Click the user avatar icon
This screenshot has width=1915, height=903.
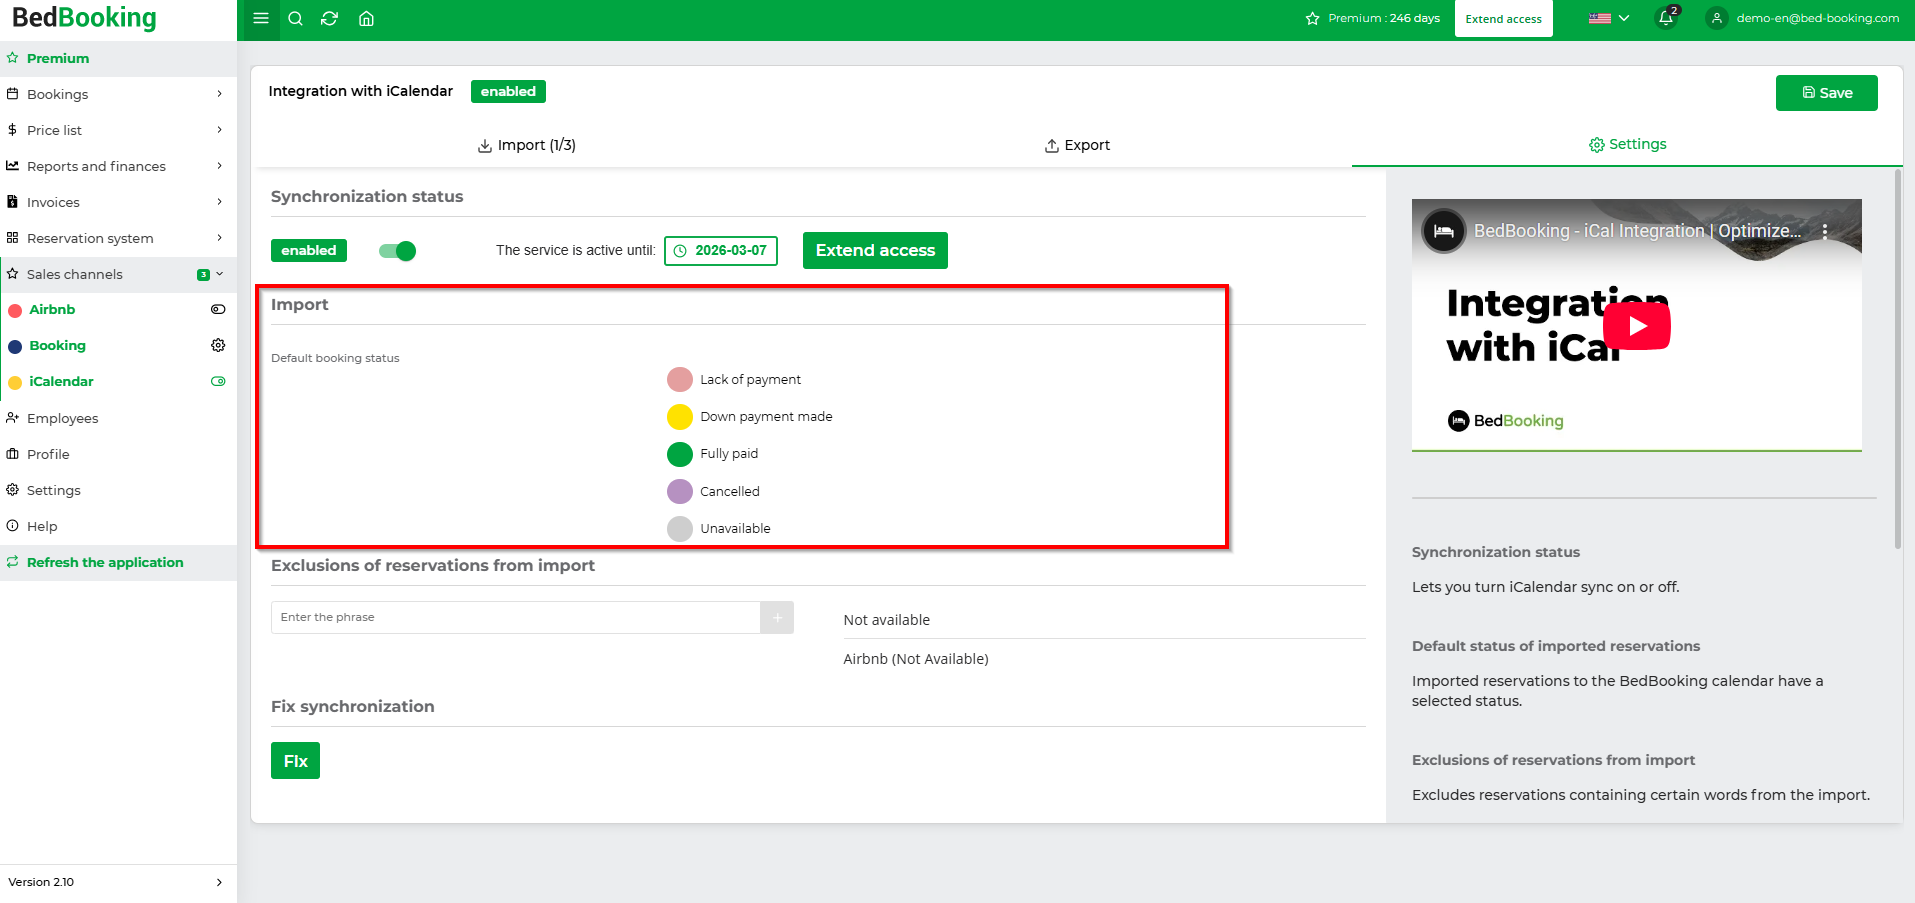[x=1717, y=18]
